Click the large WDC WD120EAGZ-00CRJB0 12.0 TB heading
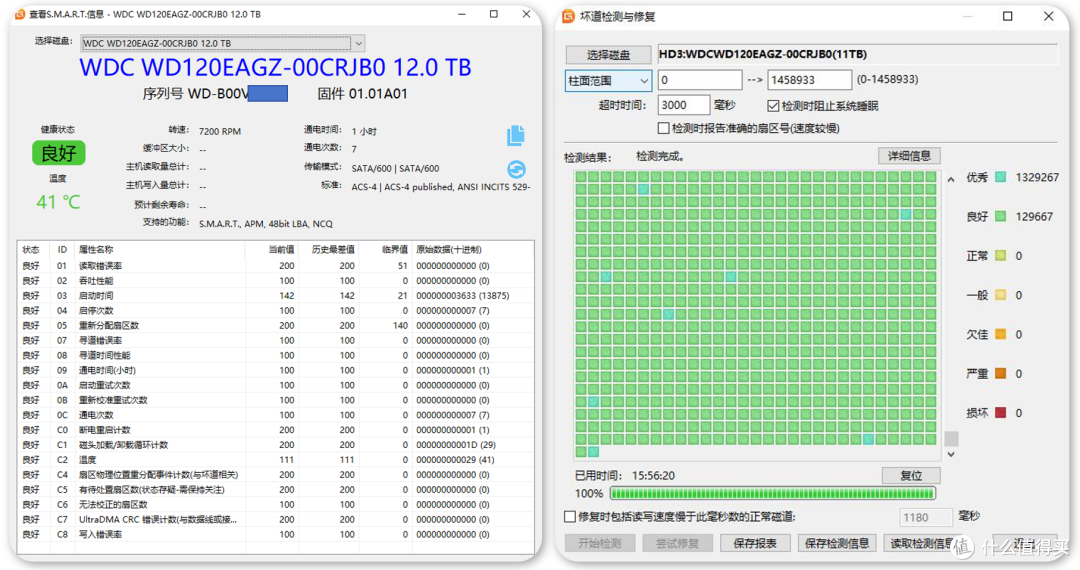This screenshot has height=570, width=1080. pos(275,67)
